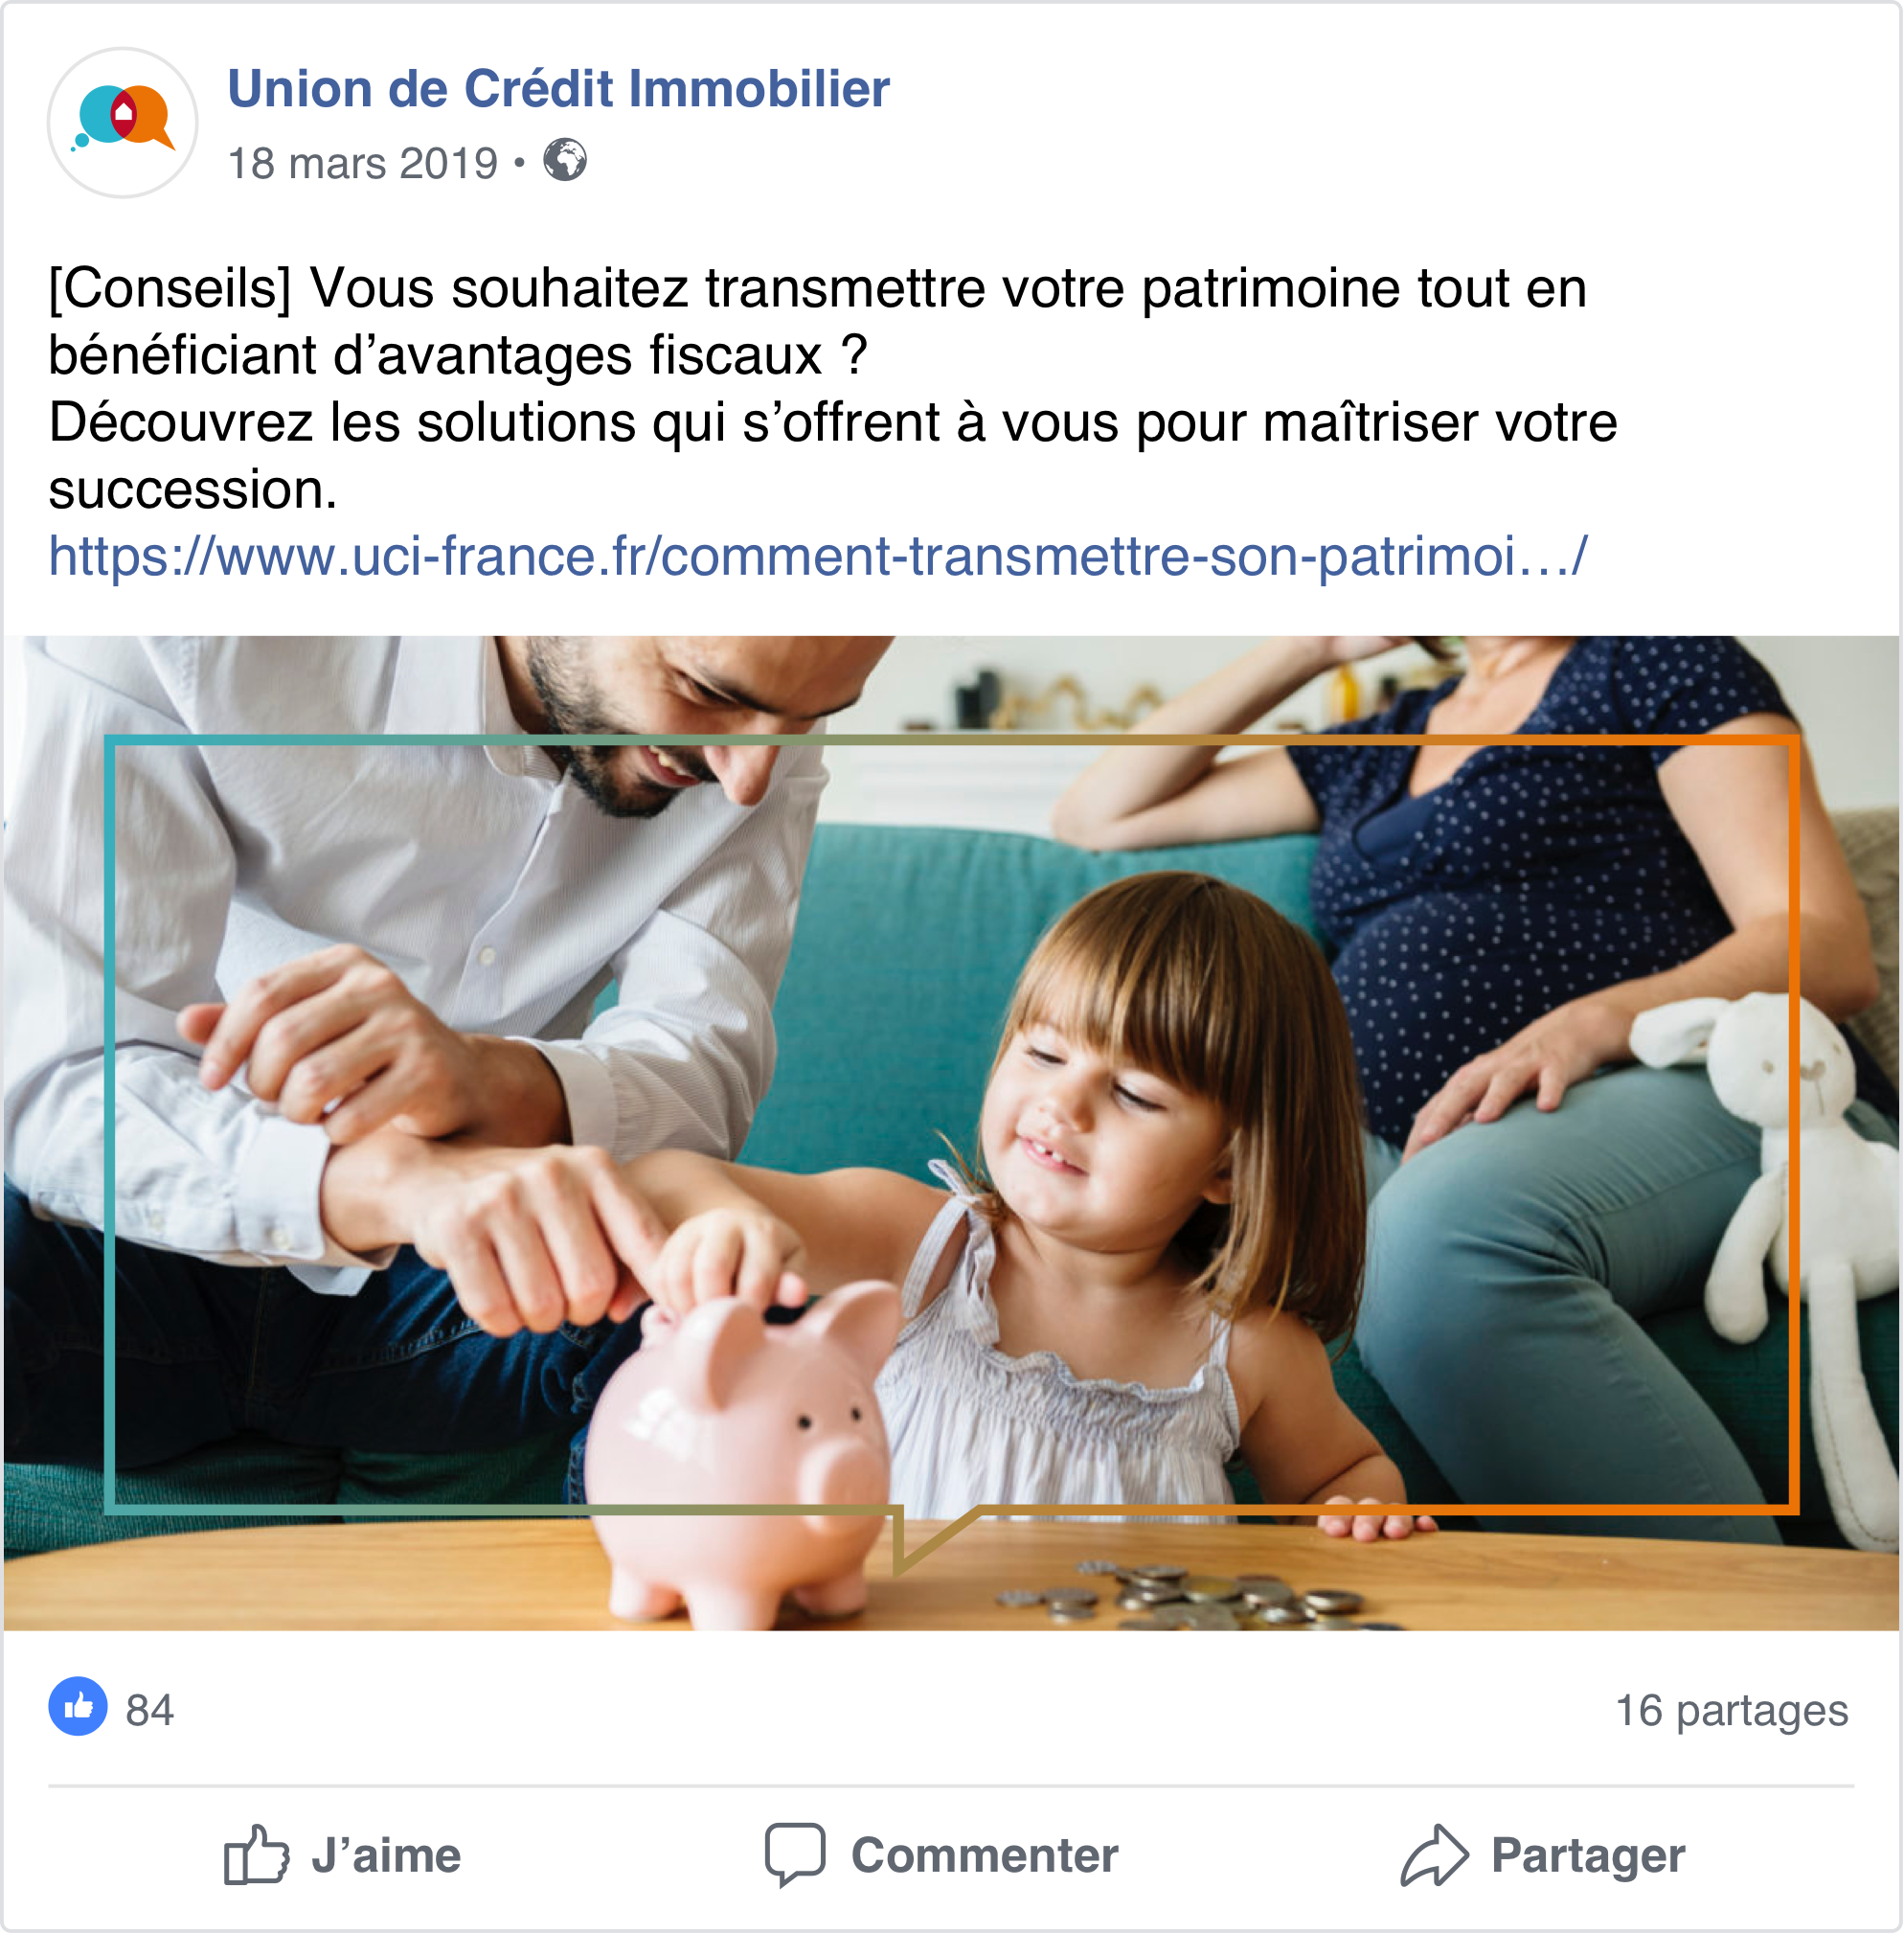Click the curved arrow icon beside Partager
This screenshot has width=1904, height=1933.
tap(1435, 1855)
